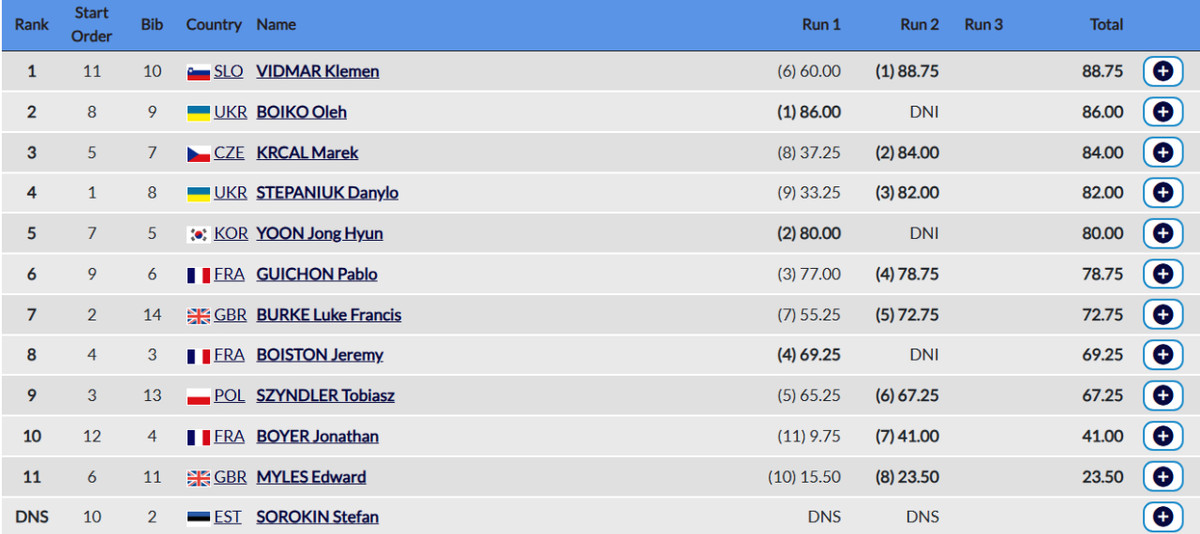Expand YOON Jong Hyun's result row

tap(1162, 234)
